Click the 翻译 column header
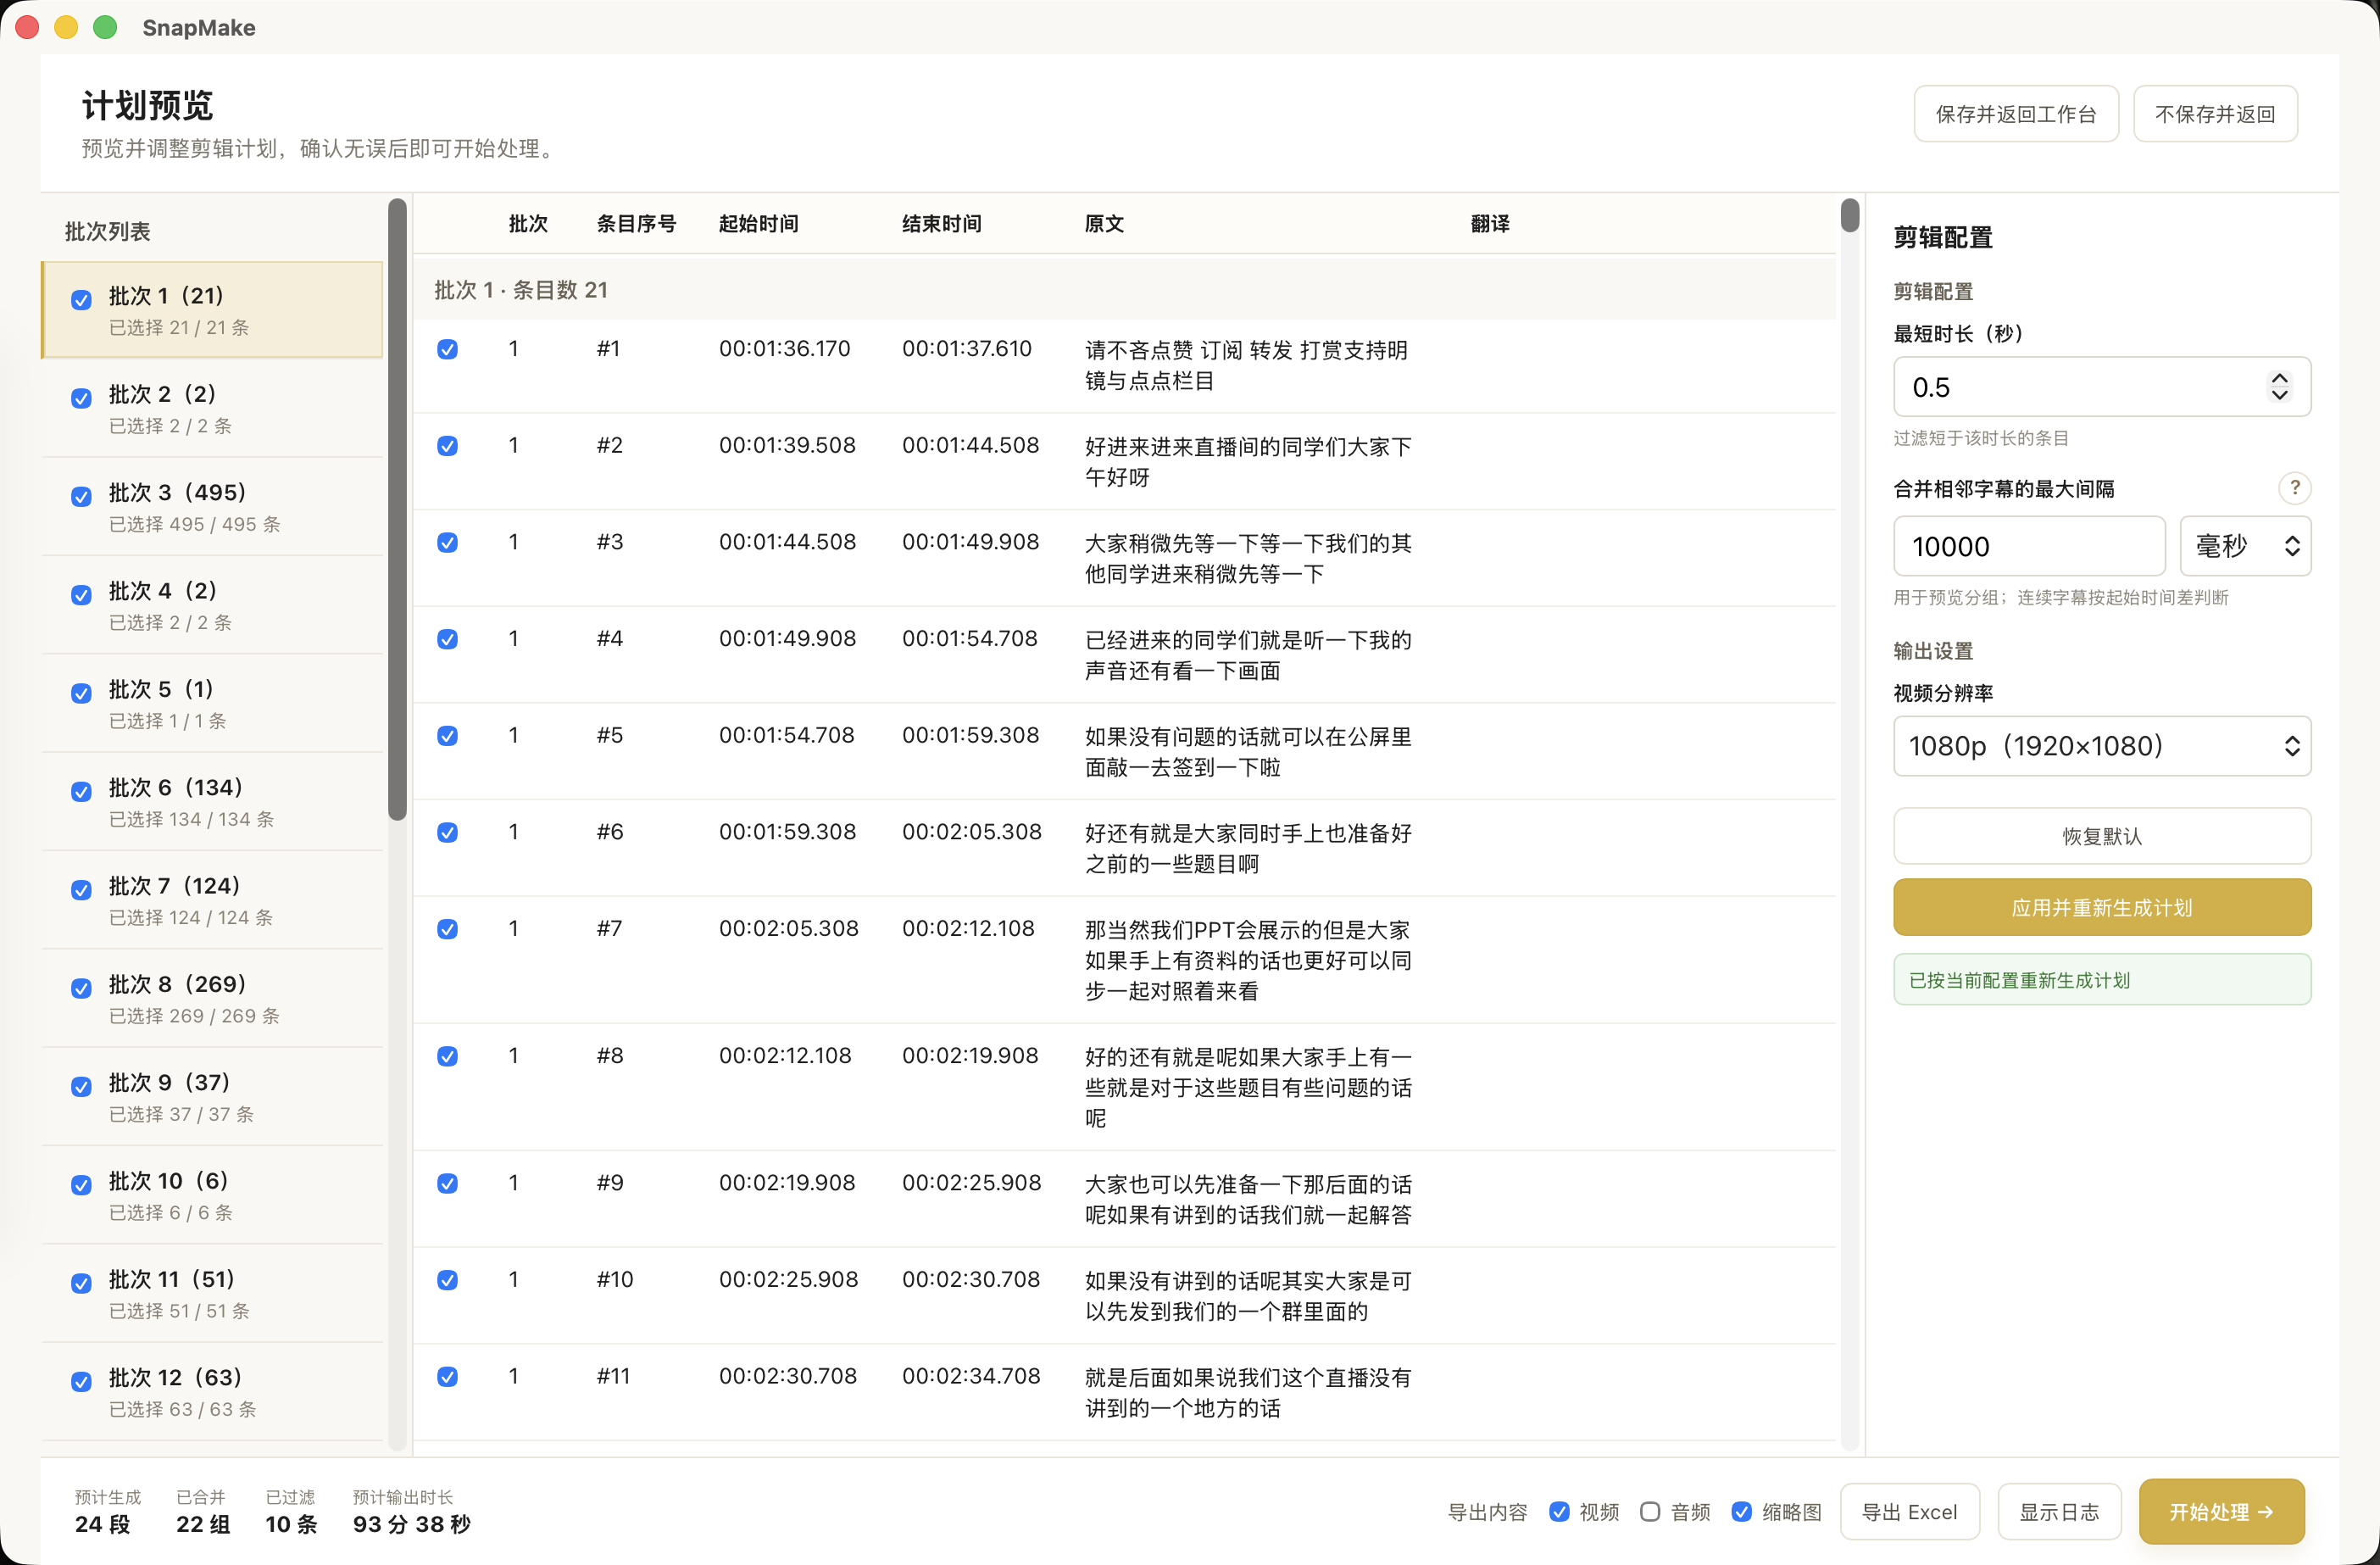Image resolution: width=2380 pixels, height=1565 pixels. (1489, 224)
